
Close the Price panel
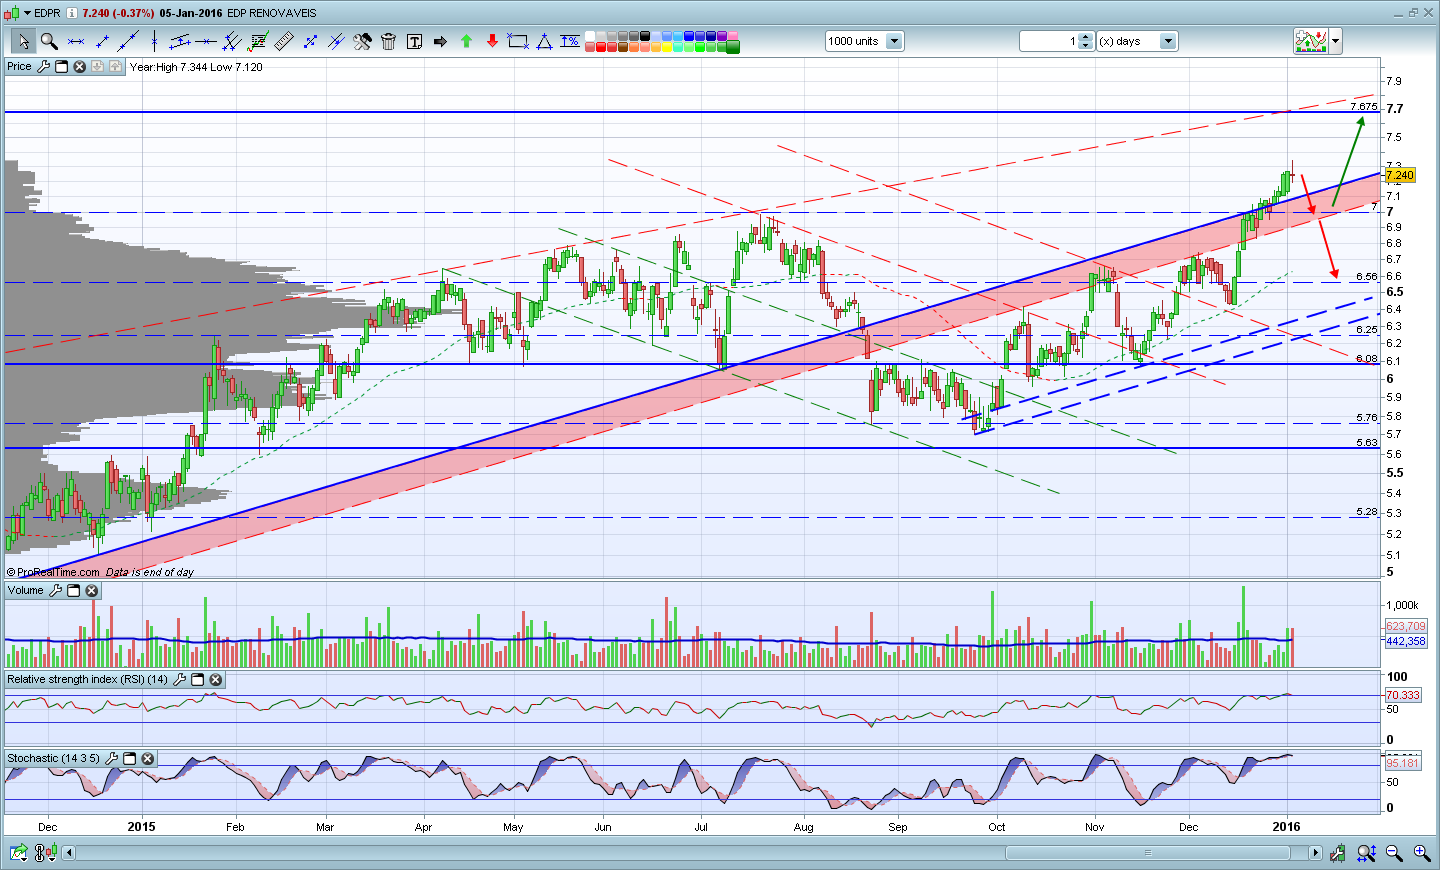[x=80, y=67]
